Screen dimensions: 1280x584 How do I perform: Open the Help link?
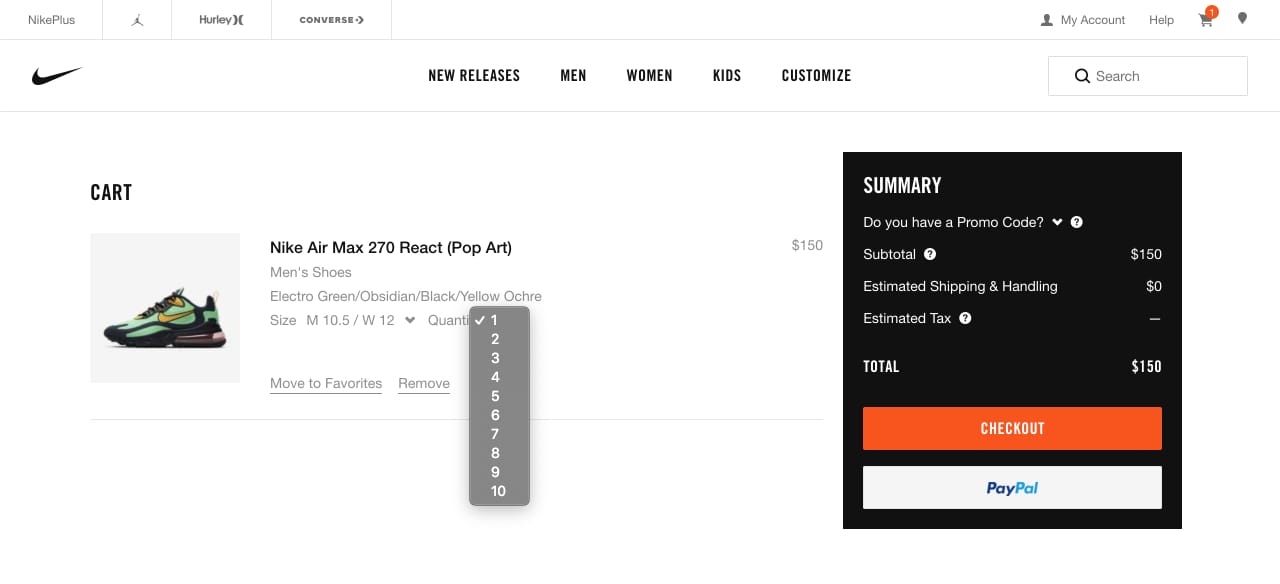tap(1161, 20)
